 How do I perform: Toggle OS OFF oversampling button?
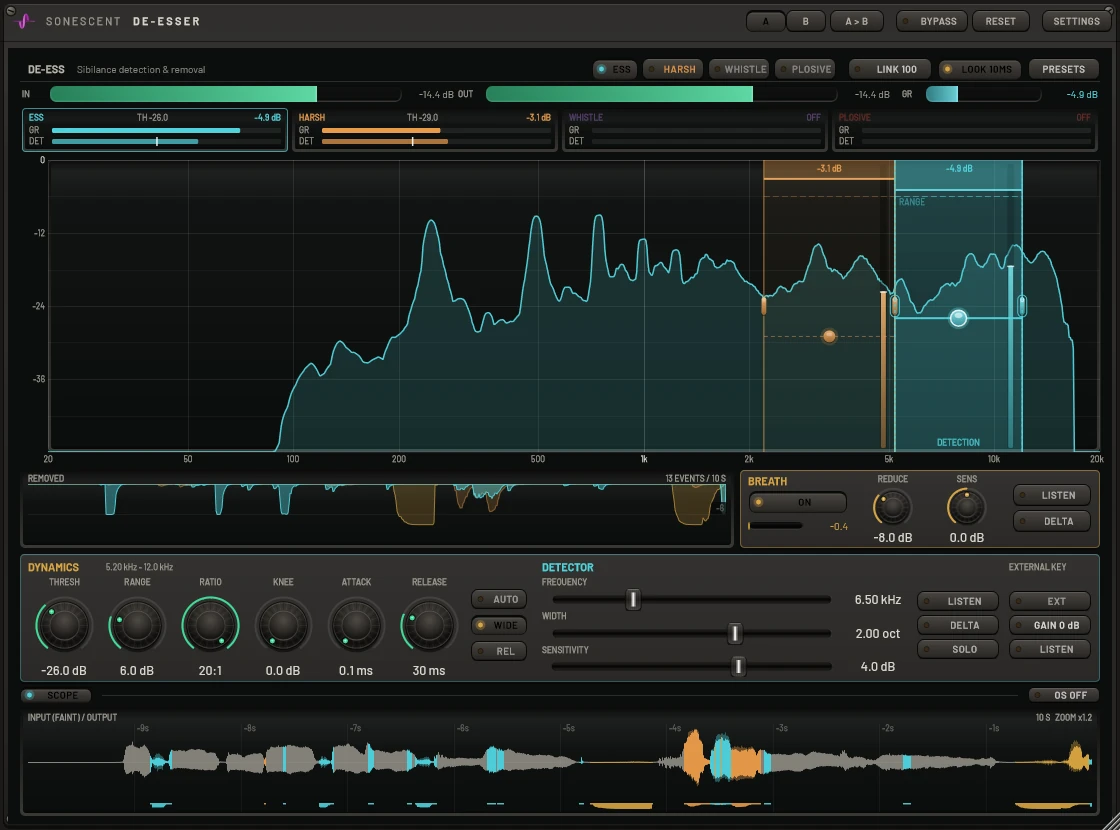tap(1063, 695)
